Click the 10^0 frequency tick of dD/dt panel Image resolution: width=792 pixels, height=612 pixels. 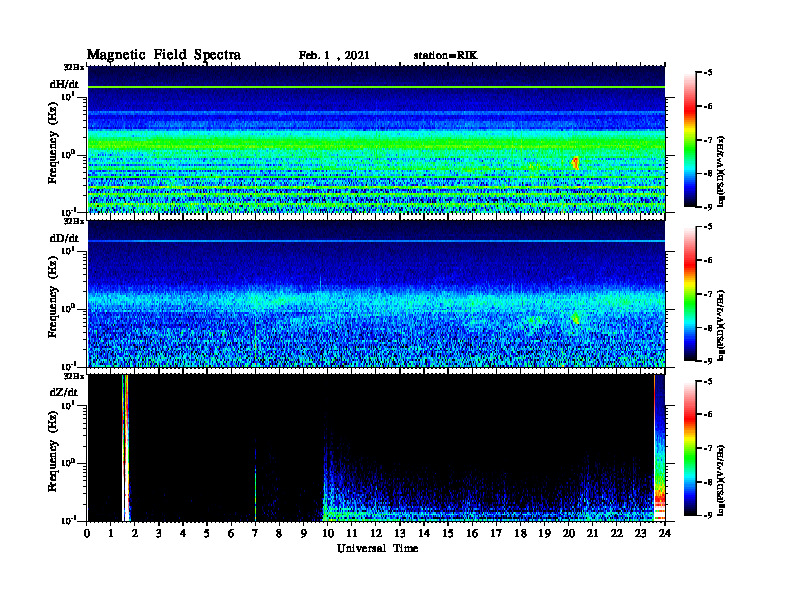(x=68, y=308)
